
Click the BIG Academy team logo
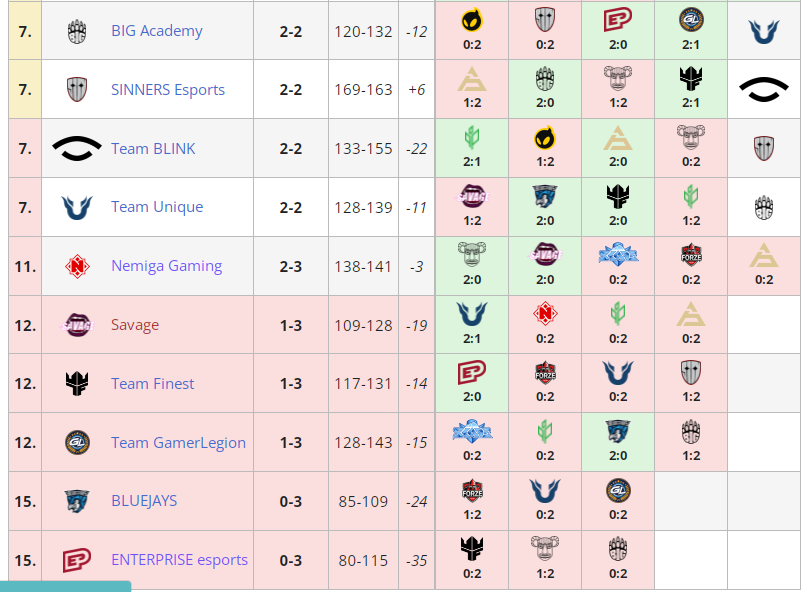click(x=77, y=31)
